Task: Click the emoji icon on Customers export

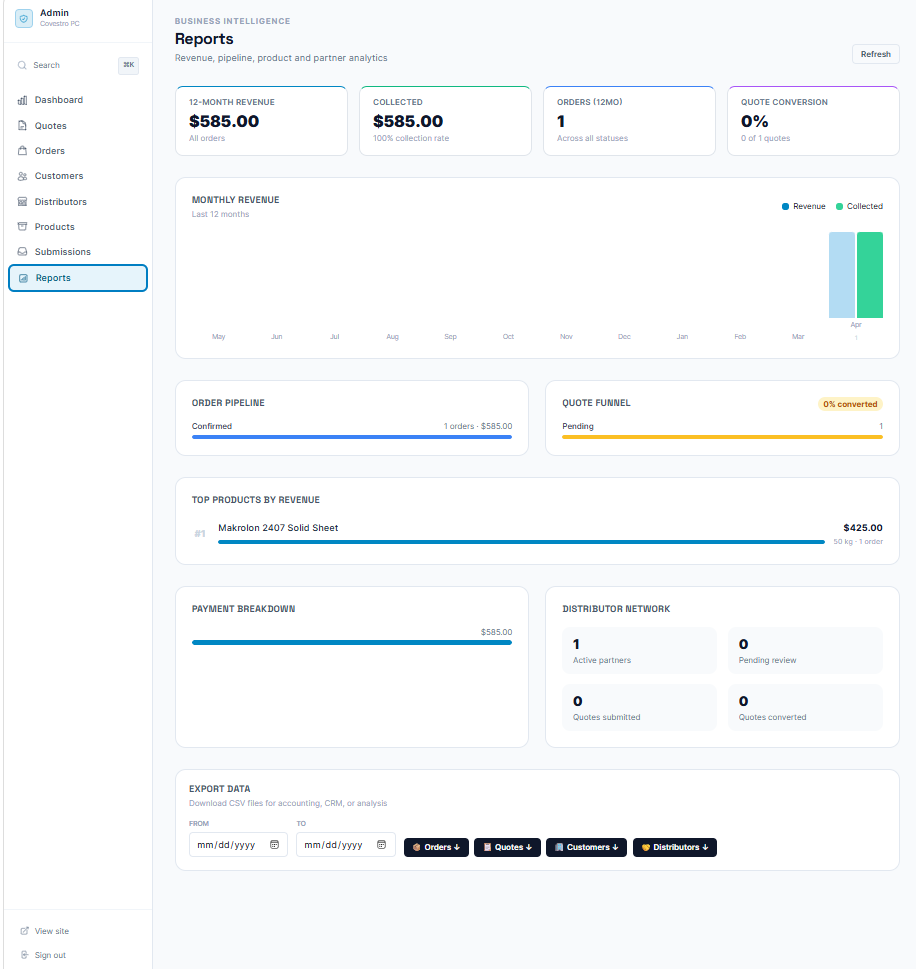Action: 559,847
